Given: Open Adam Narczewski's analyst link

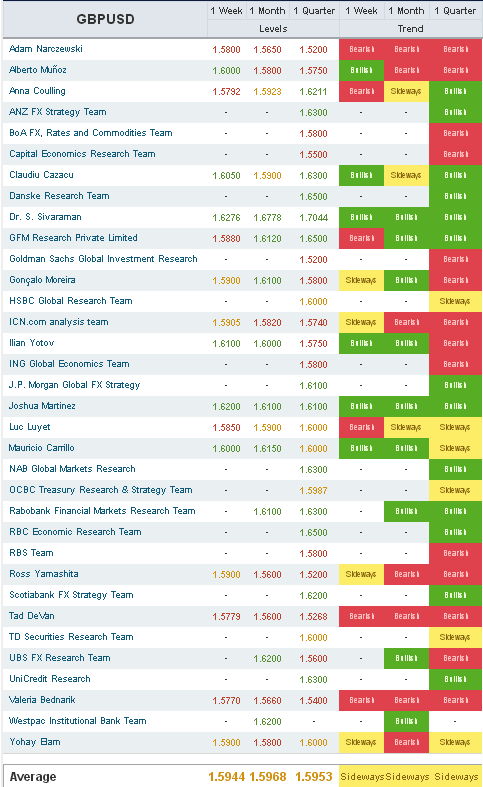Looking at the screenshot, I should [x=46, y=49].
